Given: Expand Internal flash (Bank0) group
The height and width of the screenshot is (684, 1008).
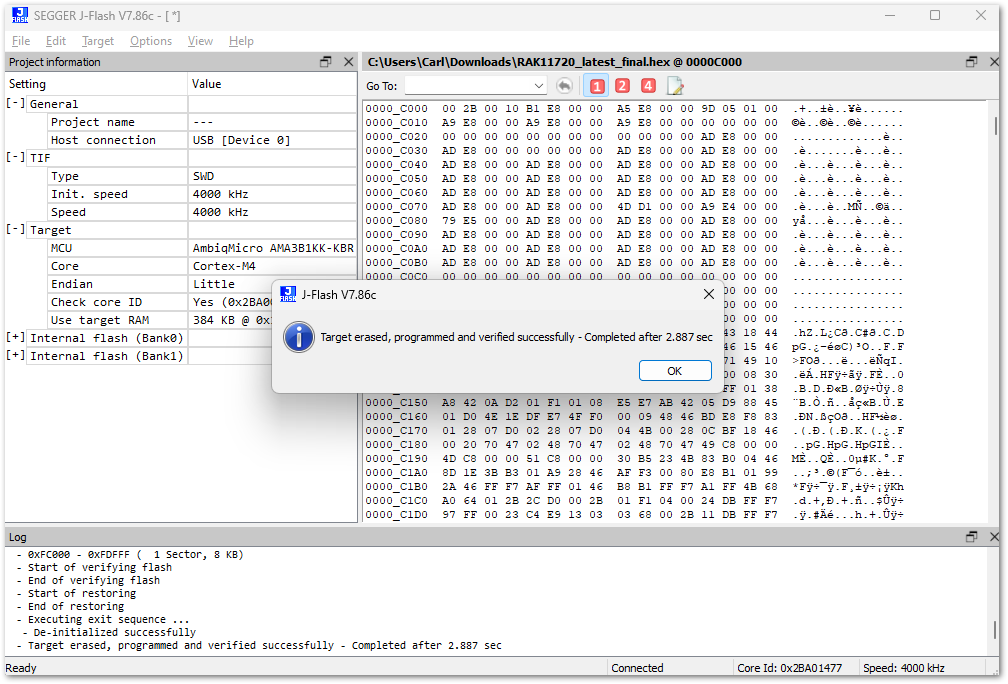Looking at the screenshot, I should click(15, 337).
